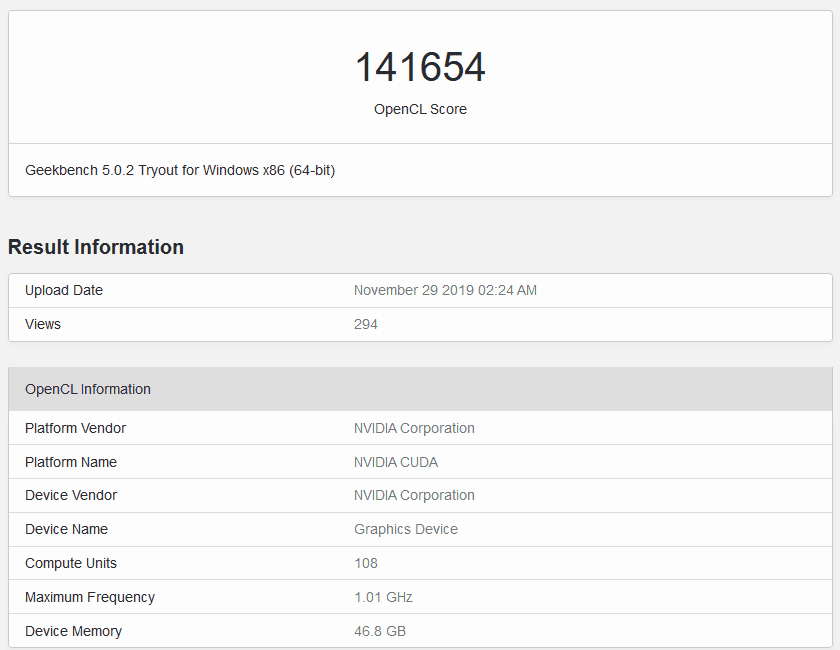Click the Result Information heading
The width and height of the screenshot is (840, 650).
click(x=95, y=247)
